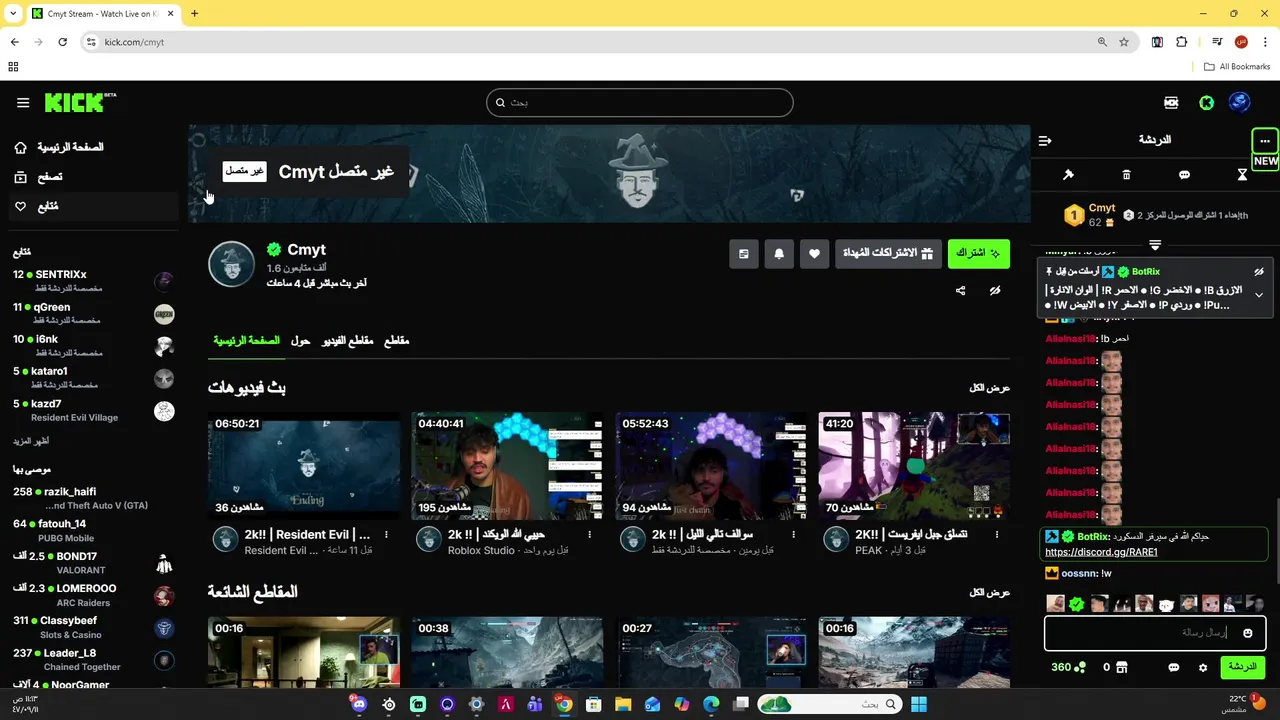Click channel card icon beside the bell
This screenshot has width=1280, height=720.
point(743,254)
